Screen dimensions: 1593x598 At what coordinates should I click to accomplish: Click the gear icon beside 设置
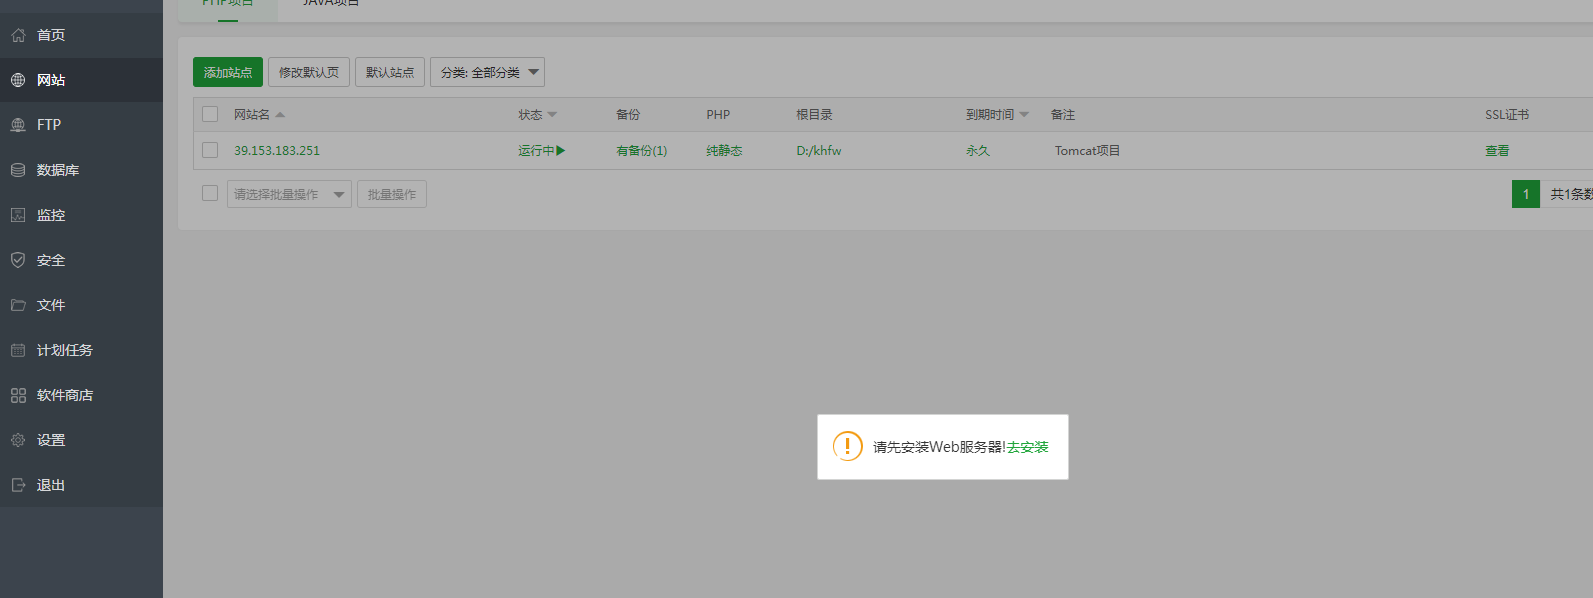pyautogui.click(x=18, y=440)
